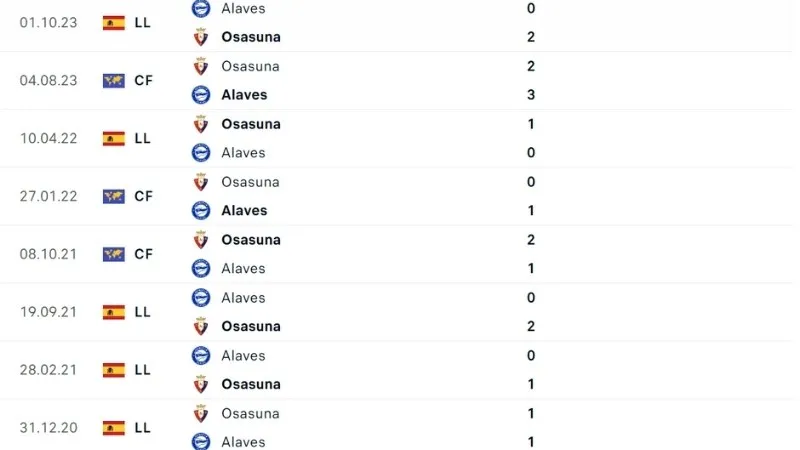Click the 27.01.22 match date
800x450 pixels.
(x=44, y=196)
